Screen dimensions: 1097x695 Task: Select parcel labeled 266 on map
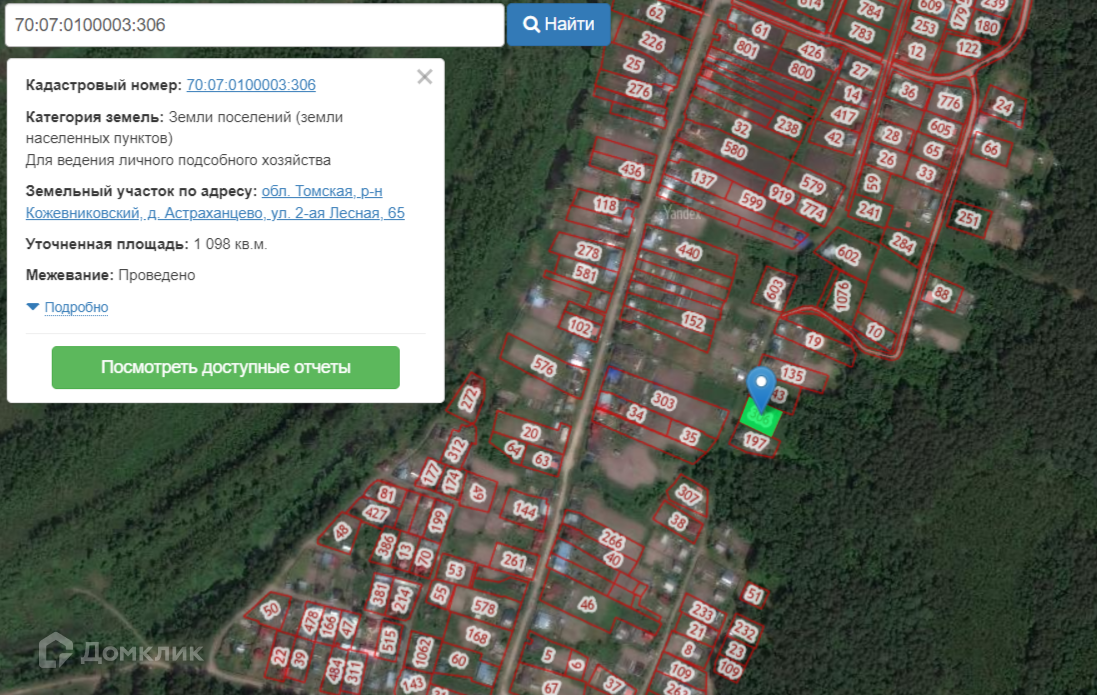point(611,540)
